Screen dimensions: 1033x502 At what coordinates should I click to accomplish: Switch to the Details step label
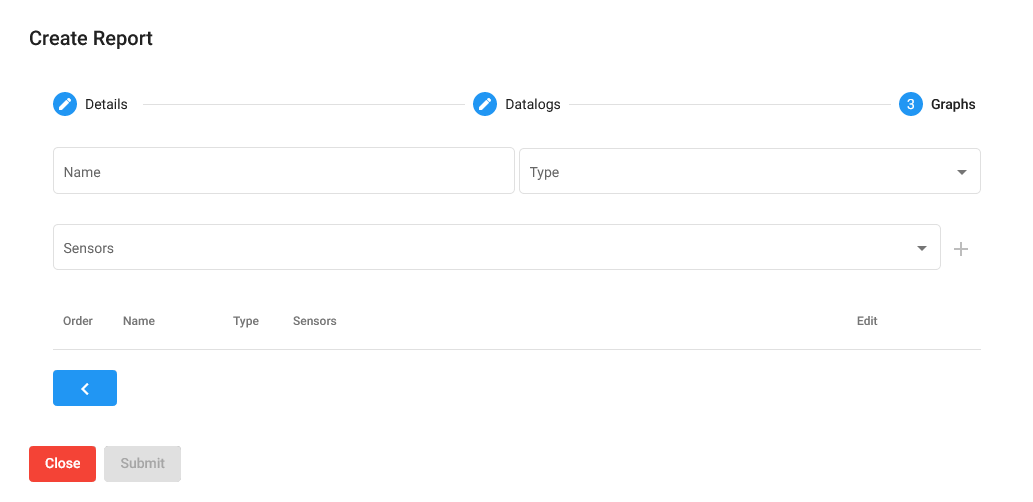tap(106, 104)
